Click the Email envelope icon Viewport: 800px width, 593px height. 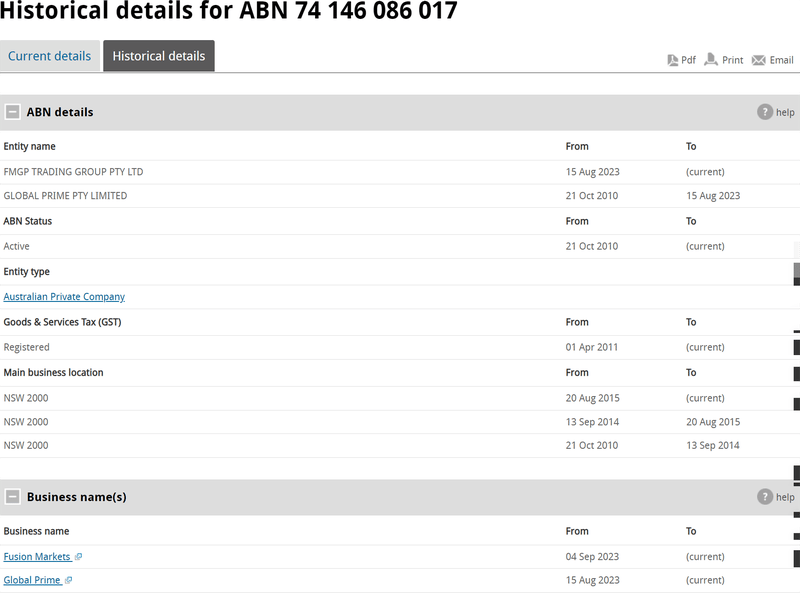click(x=759, y=60)
